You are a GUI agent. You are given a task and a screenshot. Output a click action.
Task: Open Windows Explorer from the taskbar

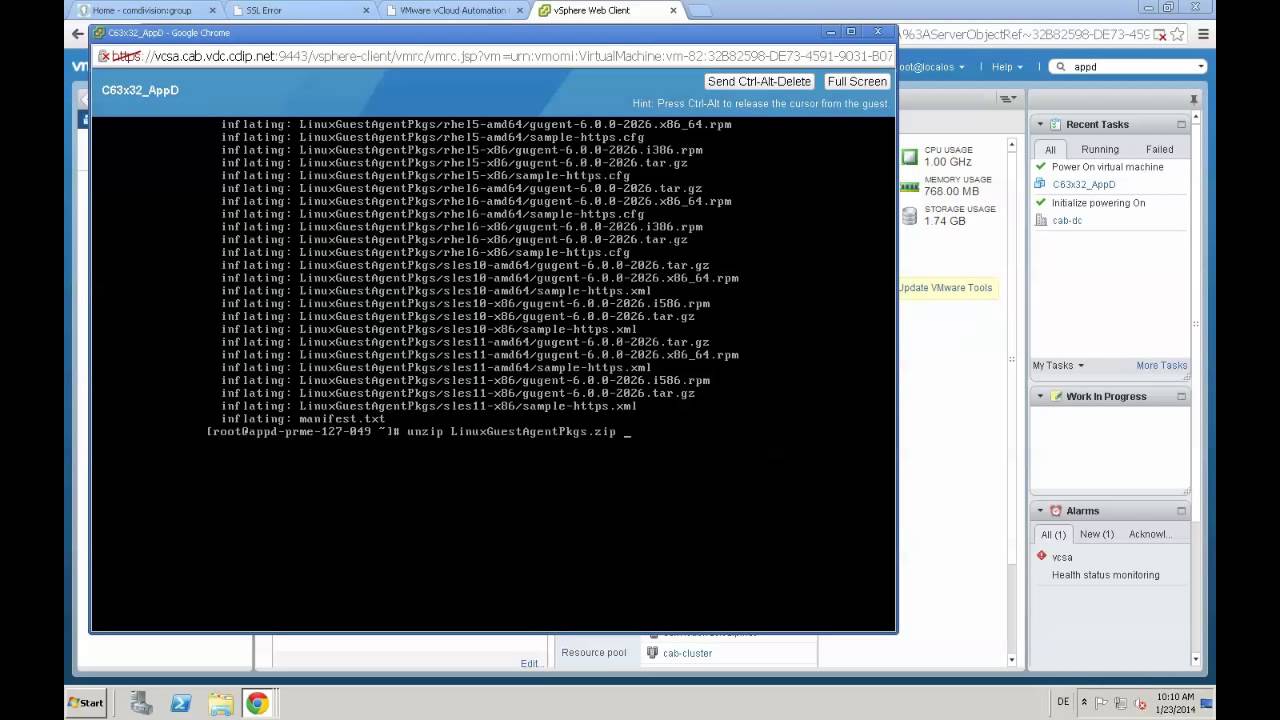point(220,704)
